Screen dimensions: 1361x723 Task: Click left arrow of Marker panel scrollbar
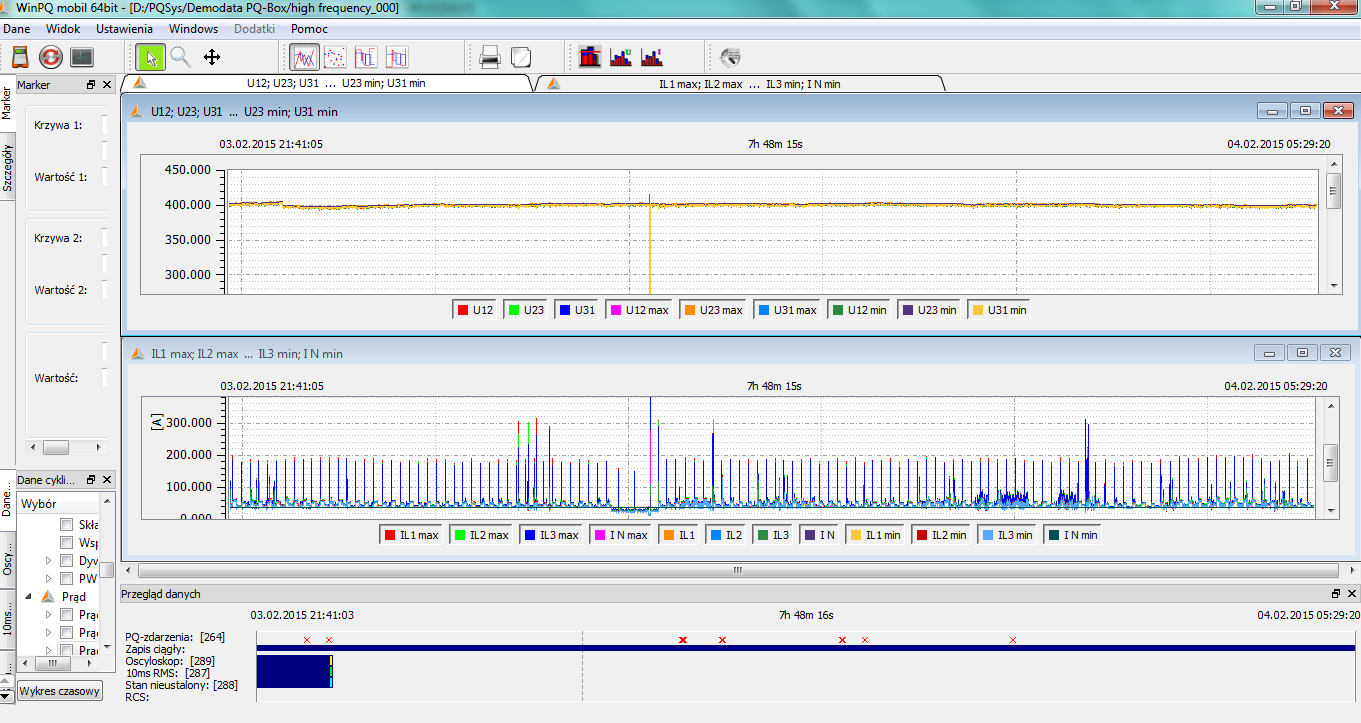31,447
